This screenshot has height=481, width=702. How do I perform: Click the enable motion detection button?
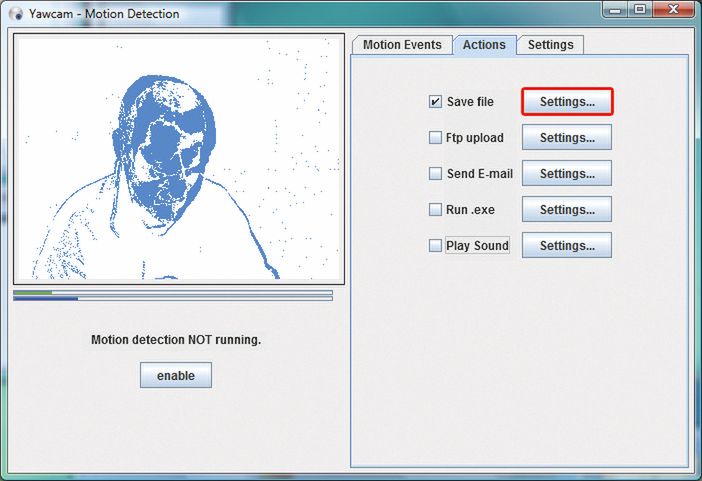click(x=176, y=375)
